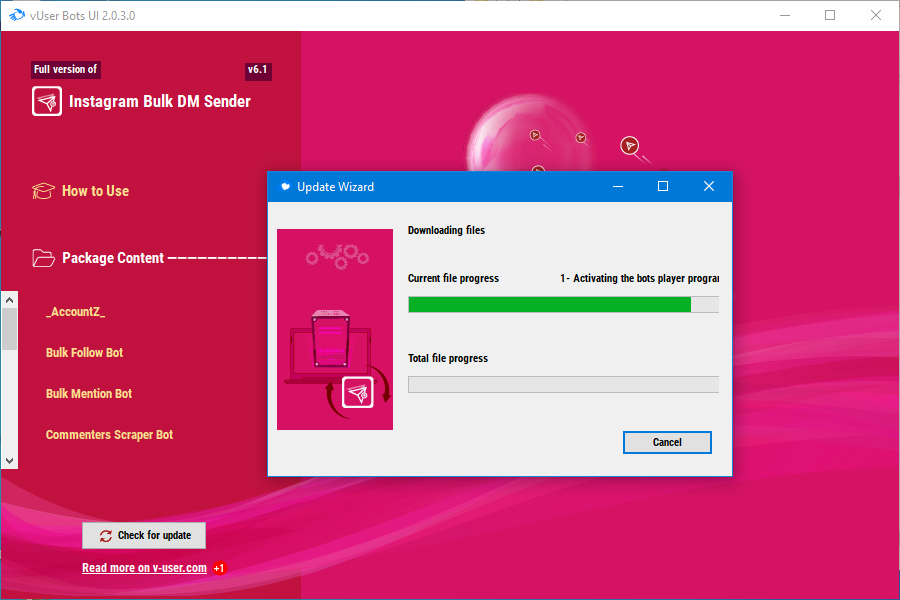The width and height of the screenshot is (900, 600).
Task: Click the package list scroll up arrow
Action: pos(9,300)
